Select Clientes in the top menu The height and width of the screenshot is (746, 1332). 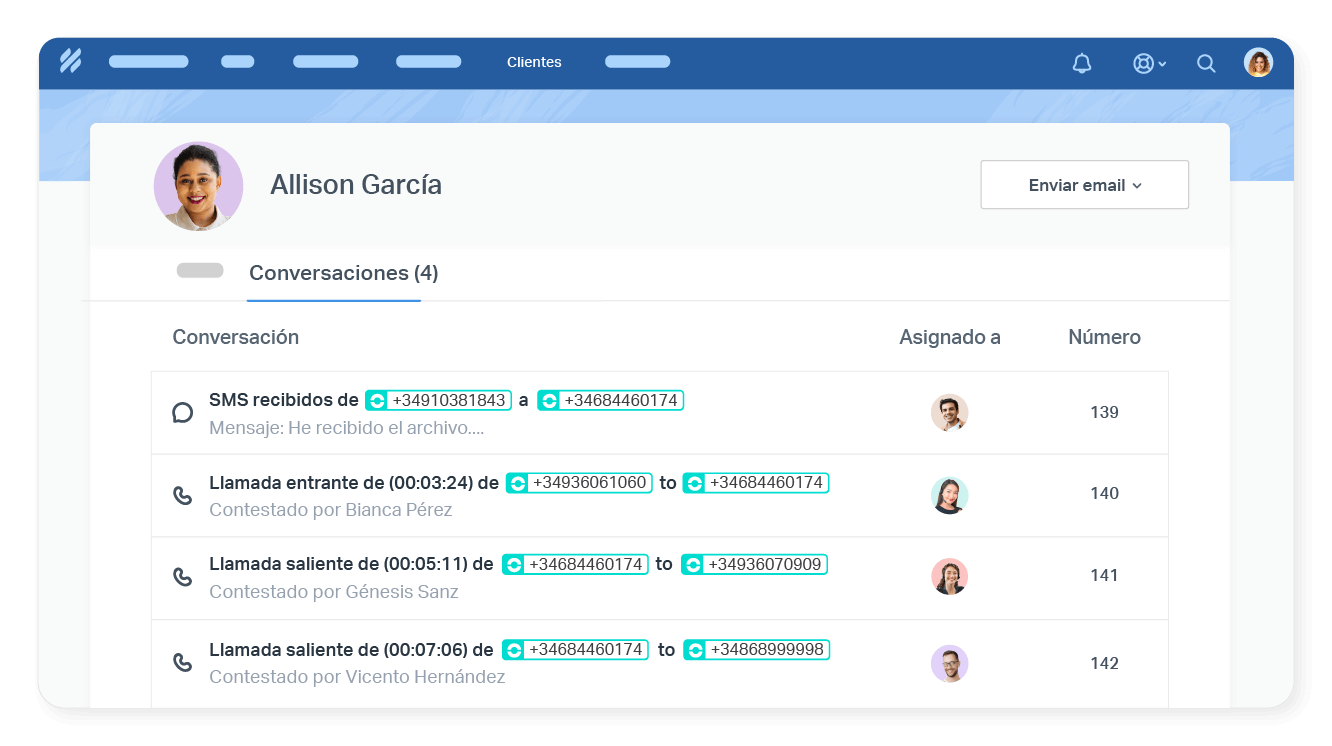click(x=534, y=62)
